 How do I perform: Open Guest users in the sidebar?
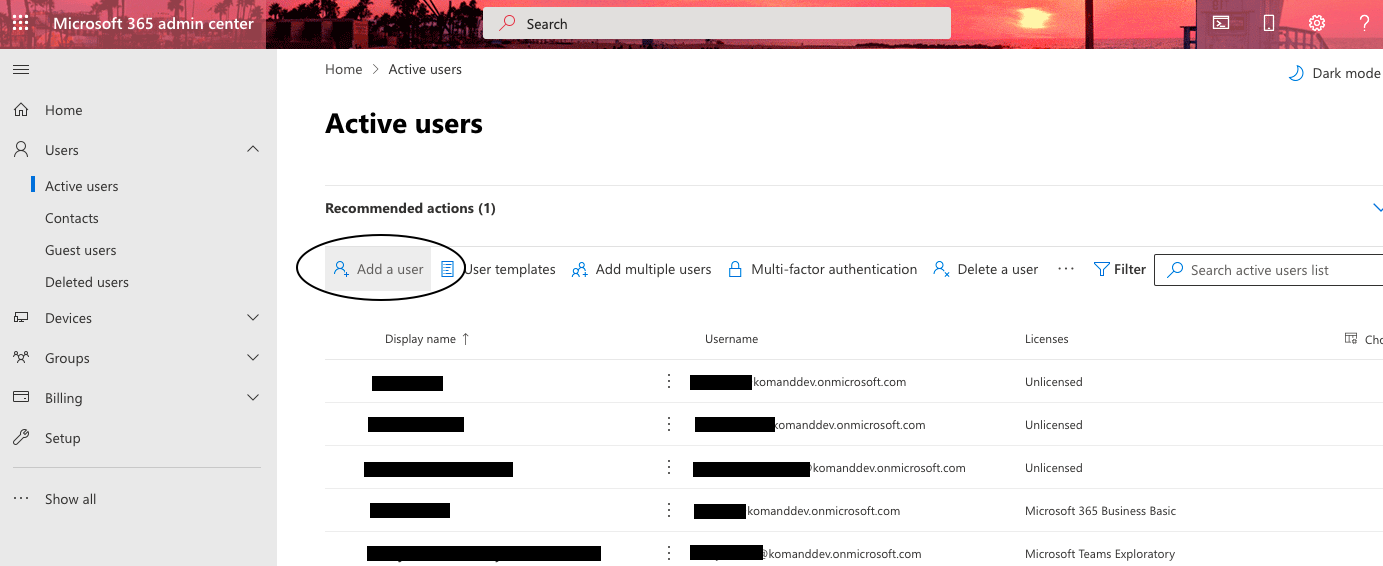pyautogui.click(x=81, y=250)
